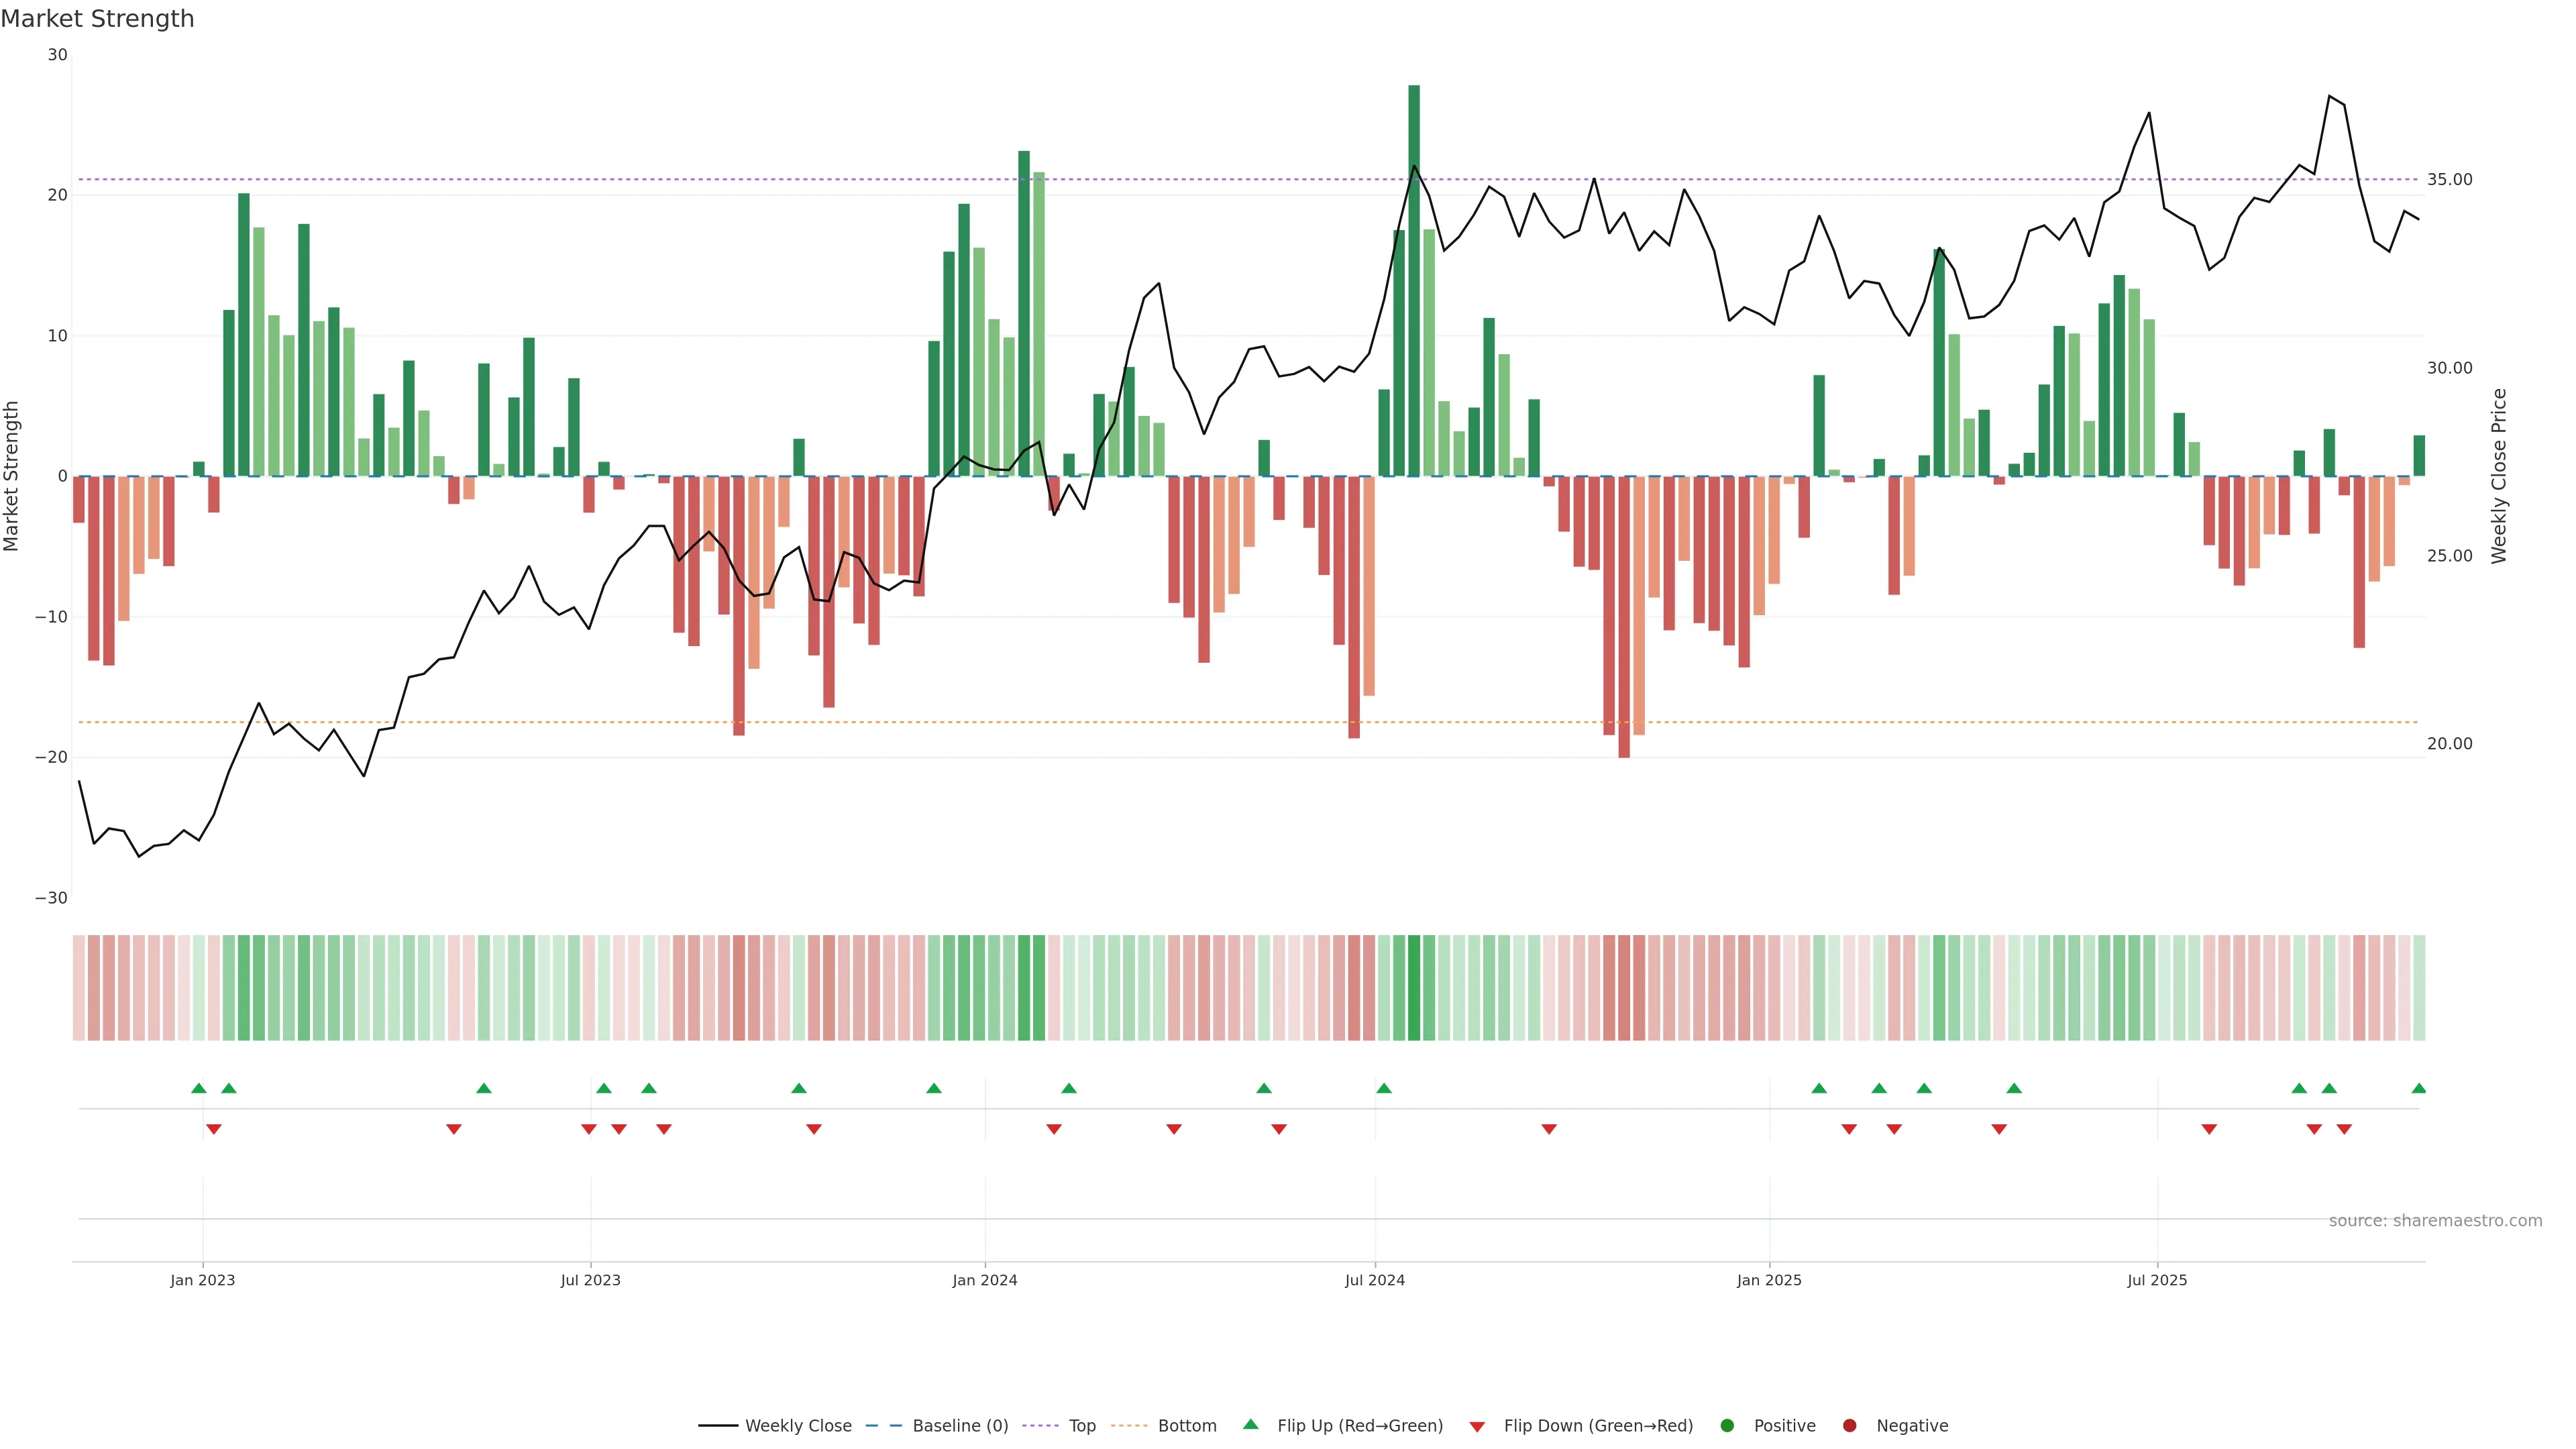Click the Positive green circle legend icon
2576x1449 pixels.
pos(1727,1426)
